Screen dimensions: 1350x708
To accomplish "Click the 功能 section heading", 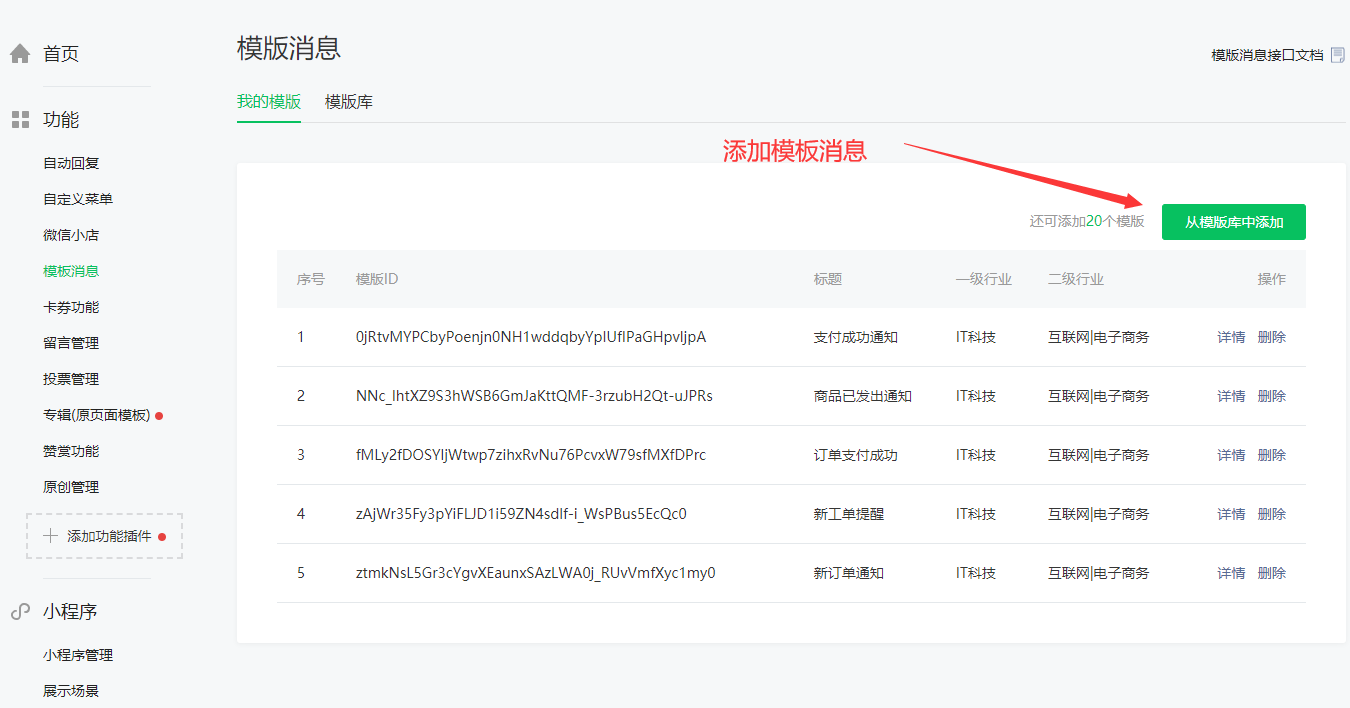I will tap(61, 120).
